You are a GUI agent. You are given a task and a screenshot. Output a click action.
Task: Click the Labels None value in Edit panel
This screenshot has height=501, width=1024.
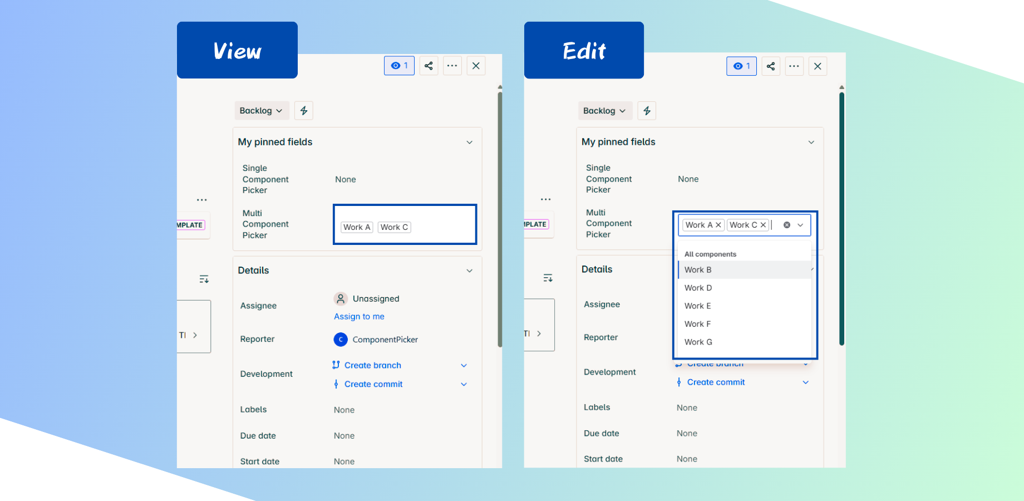pos(687,408)
